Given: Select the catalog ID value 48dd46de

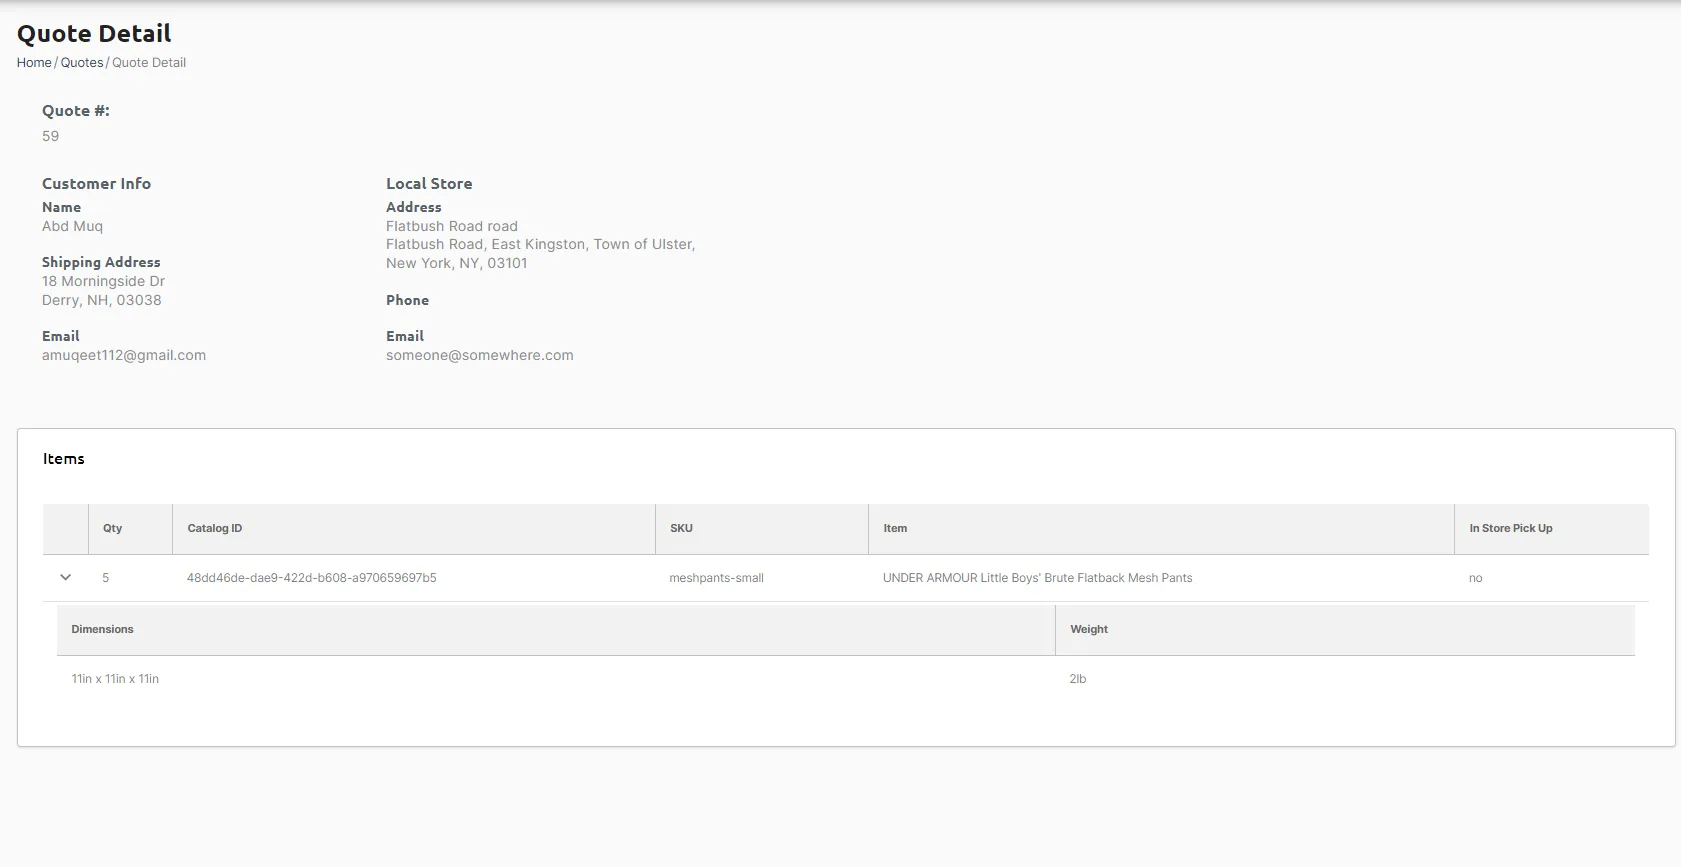Looking at the screenshot, I should 312,578.
